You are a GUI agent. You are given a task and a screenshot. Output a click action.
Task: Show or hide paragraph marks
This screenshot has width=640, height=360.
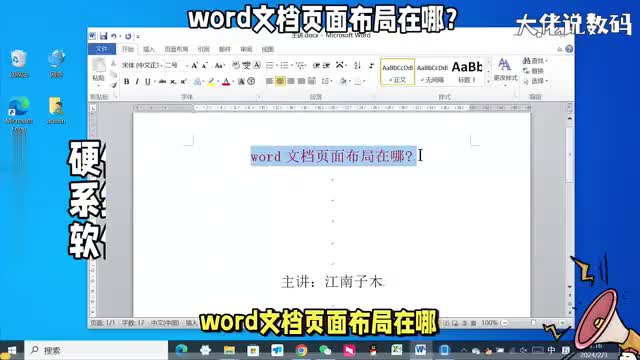coord(371,65)
